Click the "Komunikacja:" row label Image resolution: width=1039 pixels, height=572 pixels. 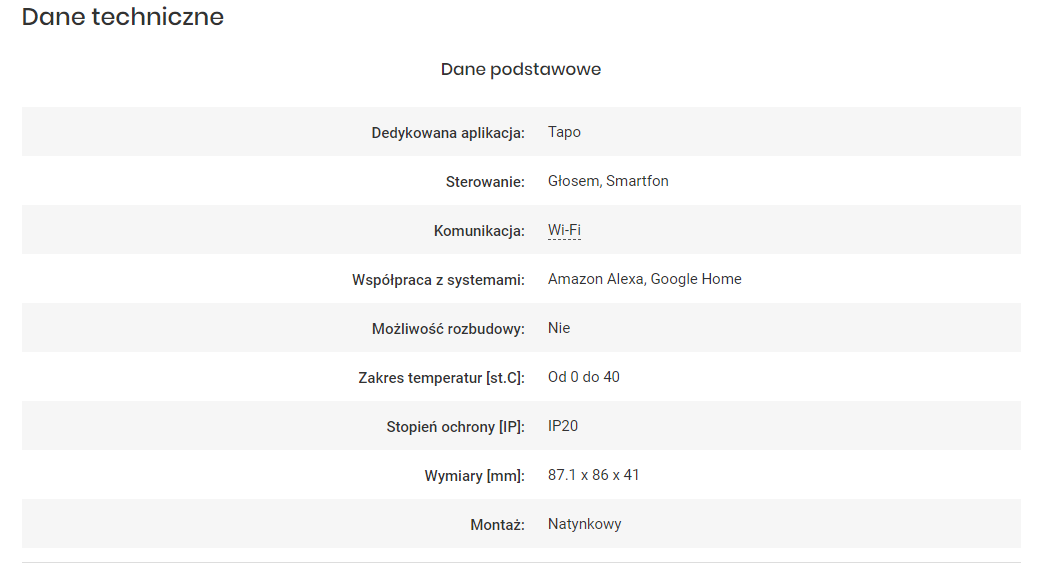tap(479, 231)
